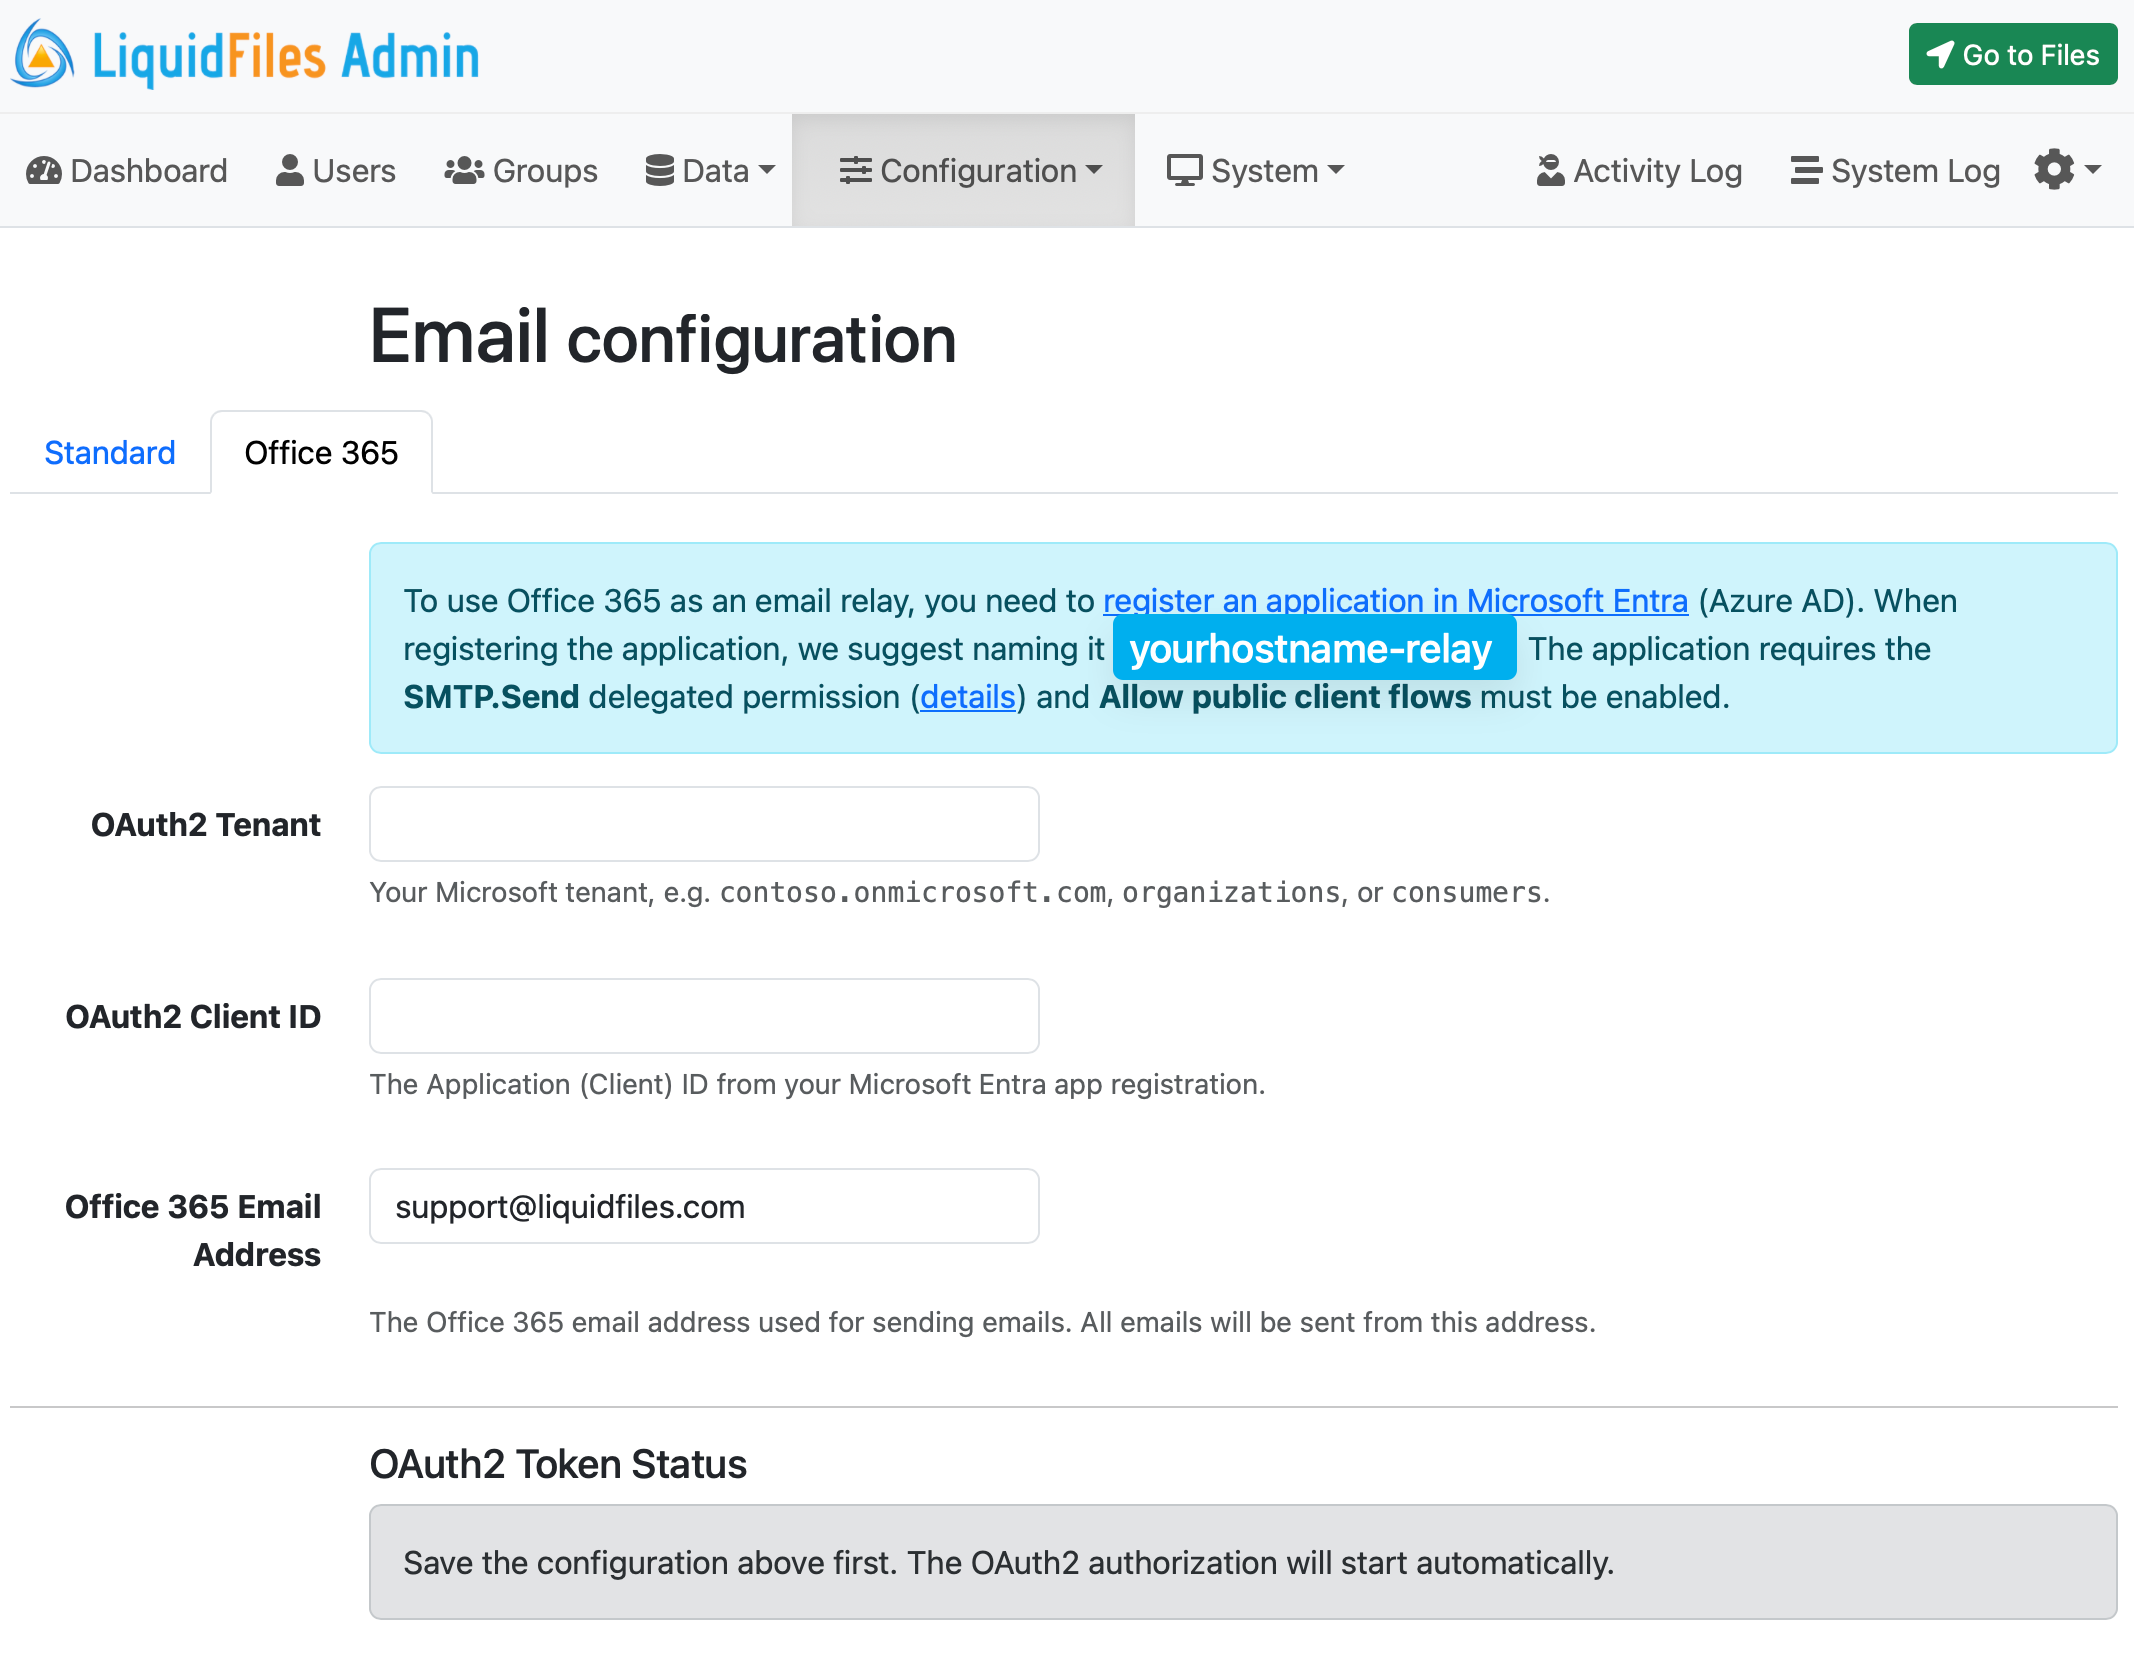Select the Users section icon
2134x1667 pixels.
(290, 170)
